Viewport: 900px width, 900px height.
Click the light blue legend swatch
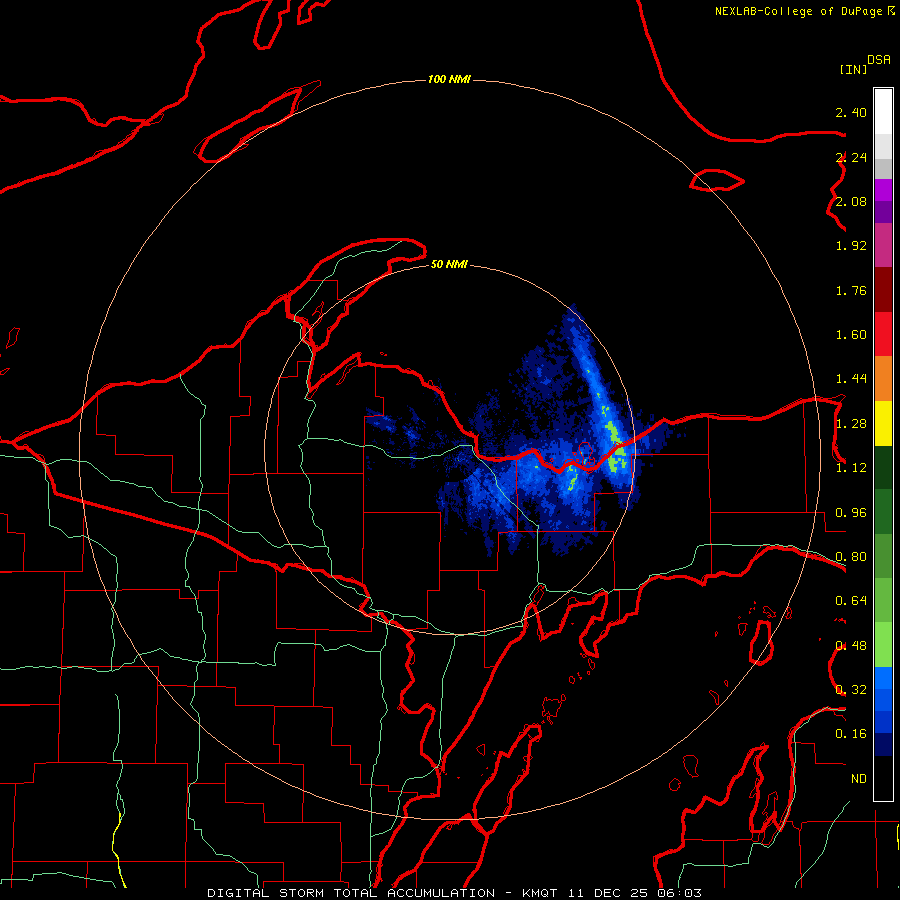point(883,678)
